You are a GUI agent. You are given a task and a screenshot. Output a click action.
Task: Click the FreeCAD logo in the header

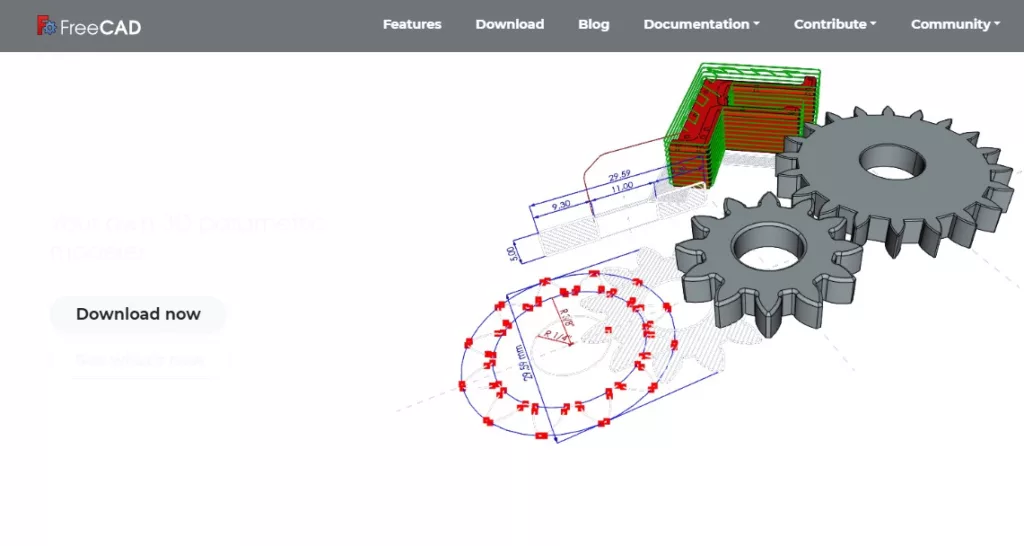click(x=89, y=26)
